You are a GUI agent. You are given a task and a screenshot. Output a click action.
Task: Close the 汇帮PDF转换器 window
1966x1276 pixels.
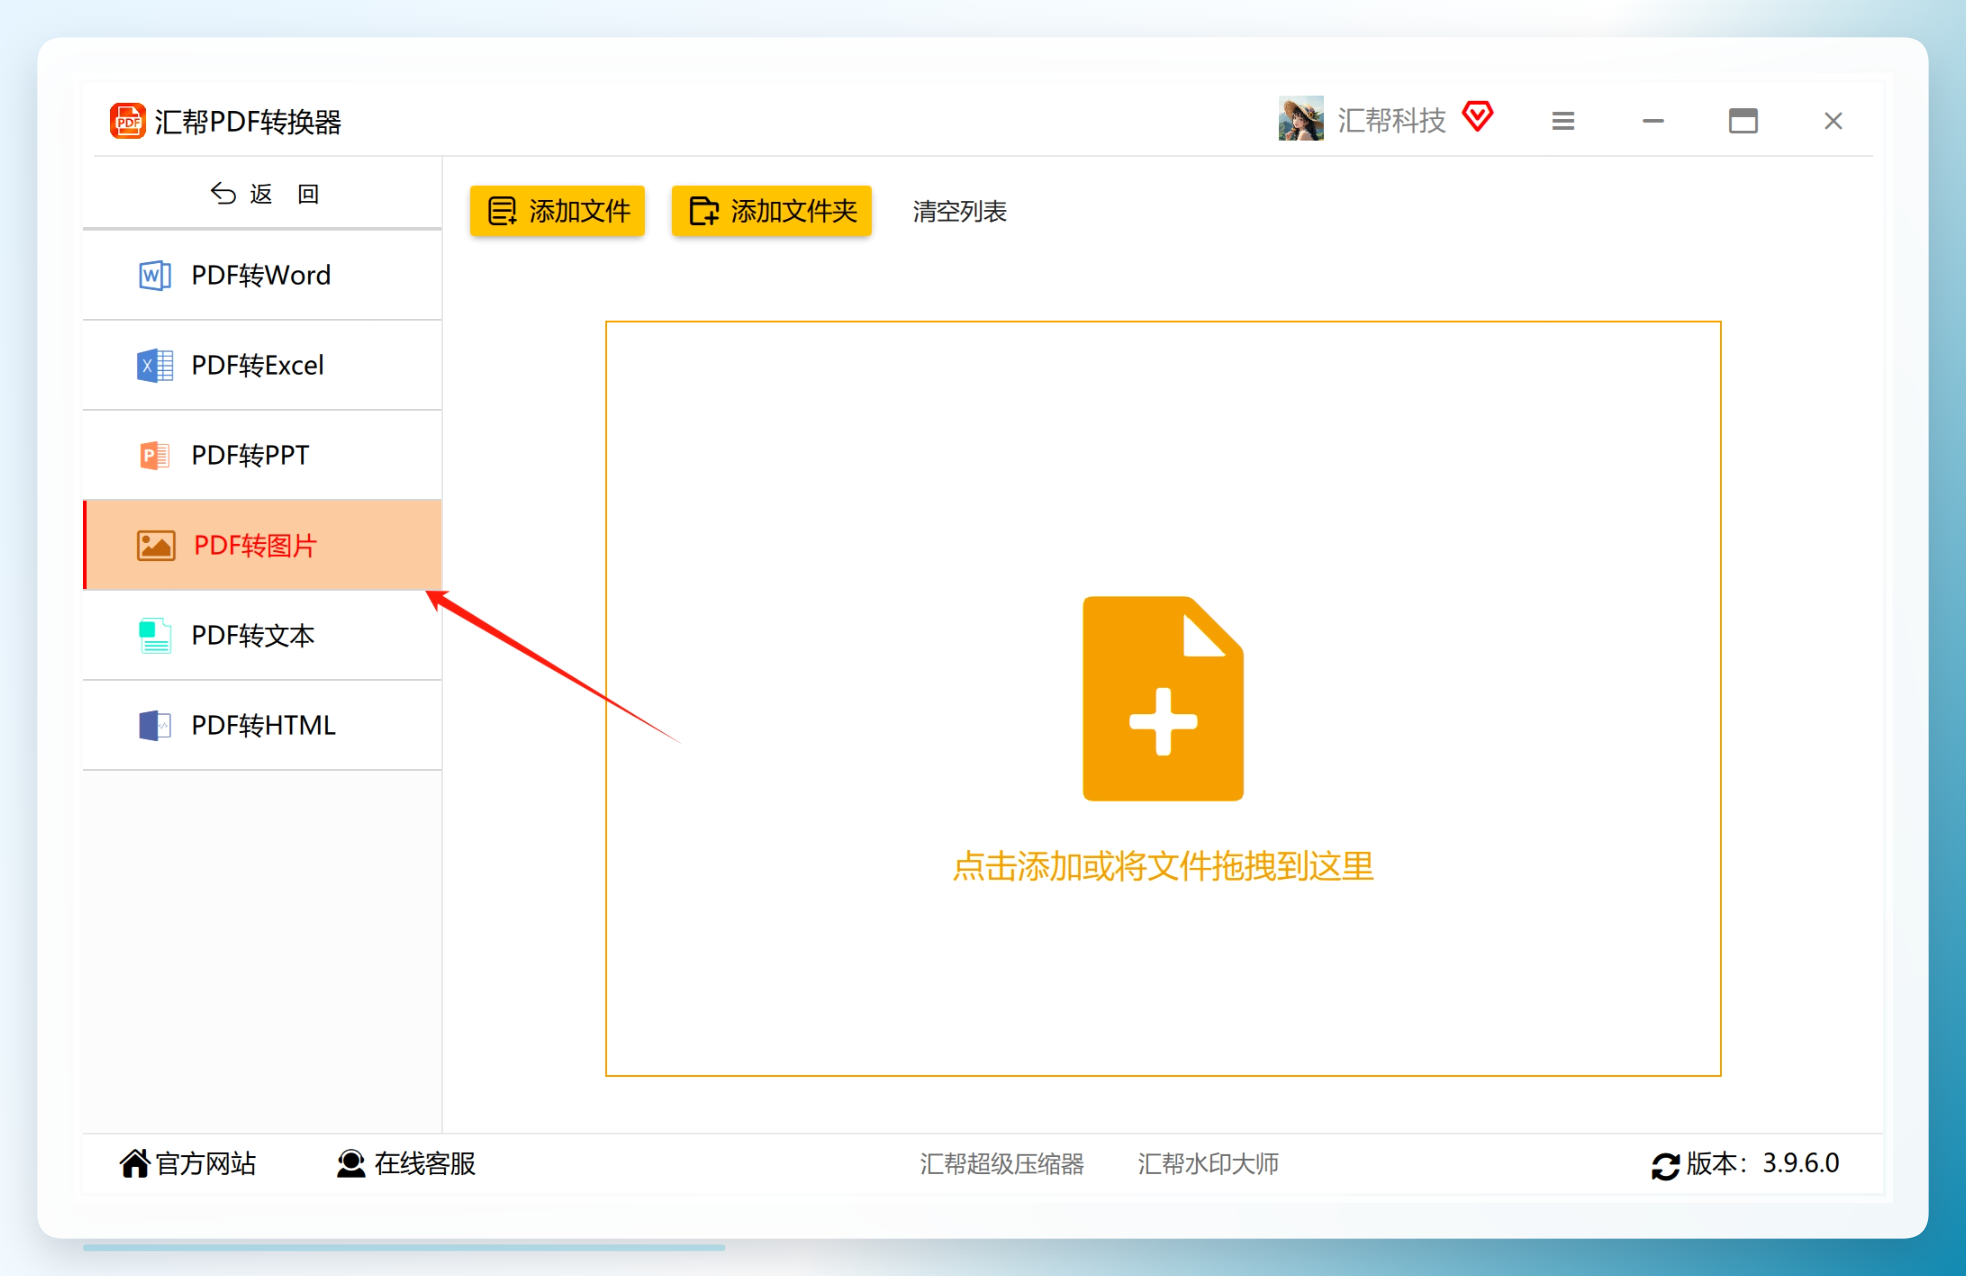(1833, 121)
